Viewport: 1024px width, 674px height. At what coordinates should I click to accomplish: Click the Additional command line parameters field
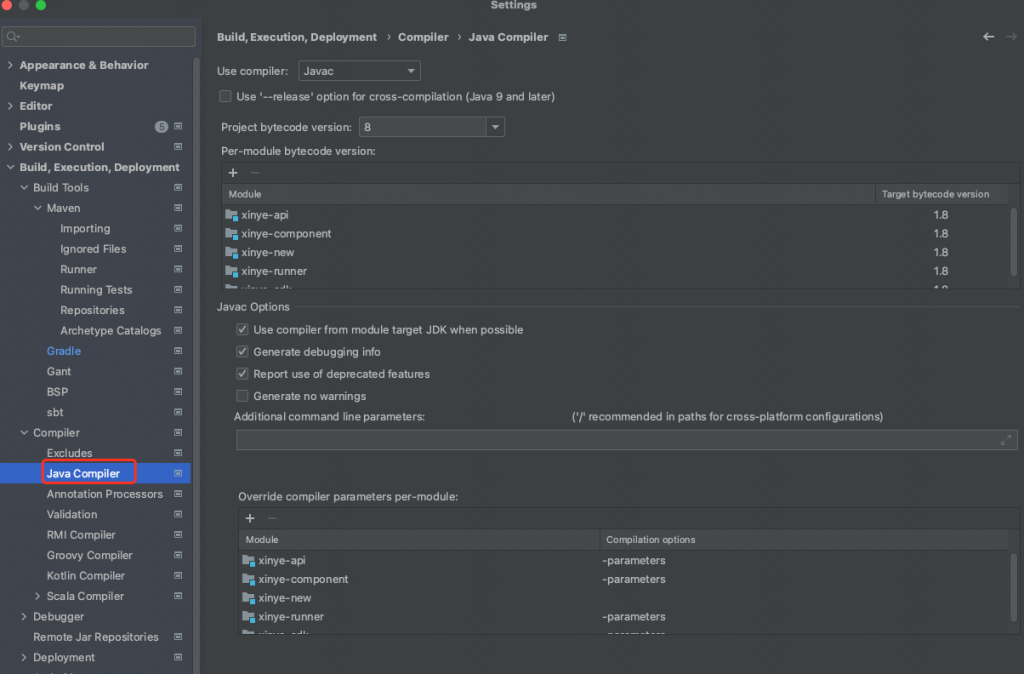coord(615,440)
